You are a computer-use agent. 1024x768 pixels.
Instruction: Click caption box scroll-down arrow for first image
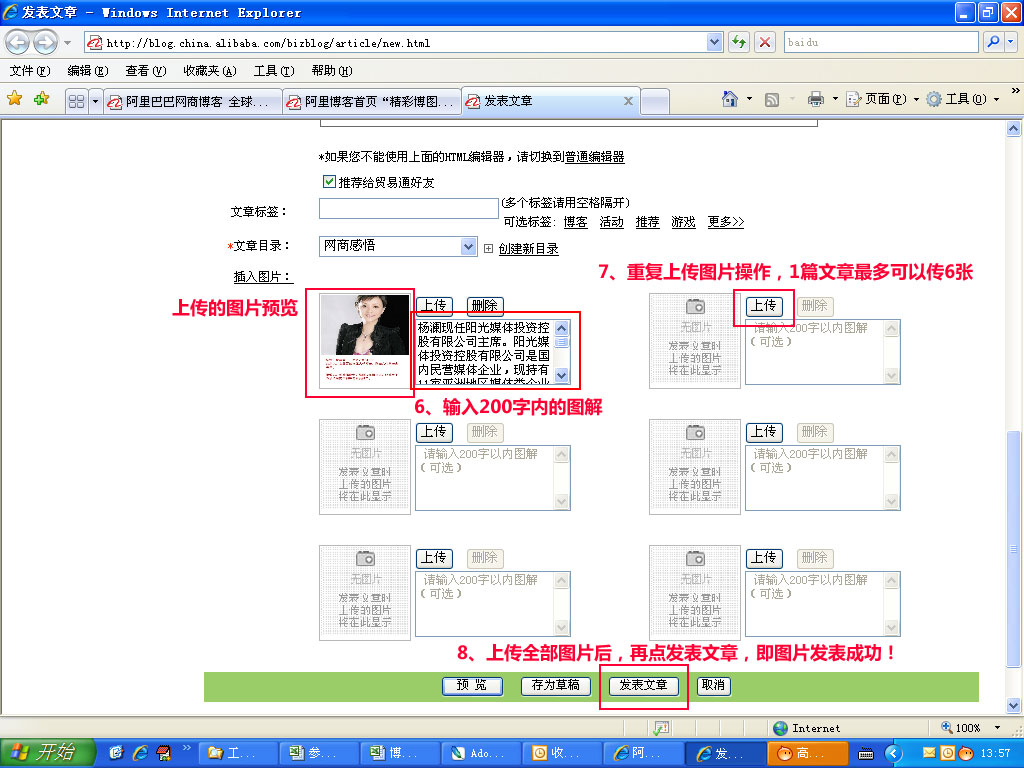562,376
